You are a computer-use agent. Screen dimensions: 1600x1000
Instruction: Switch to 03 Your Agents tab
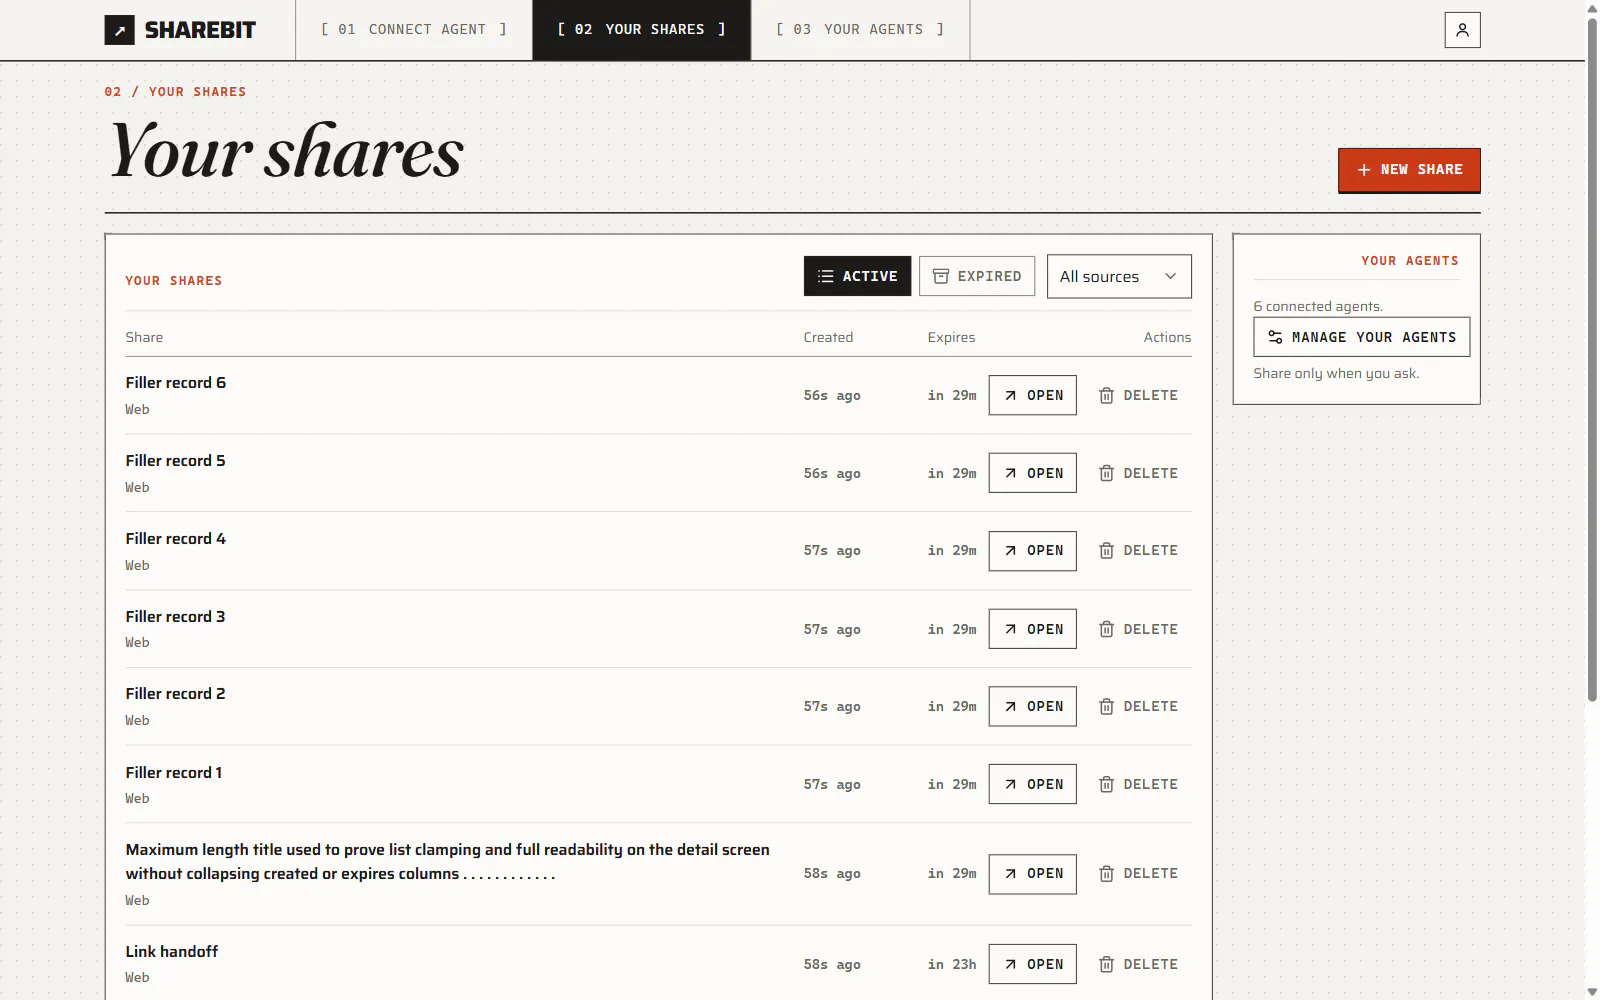(x=860, y=30)
